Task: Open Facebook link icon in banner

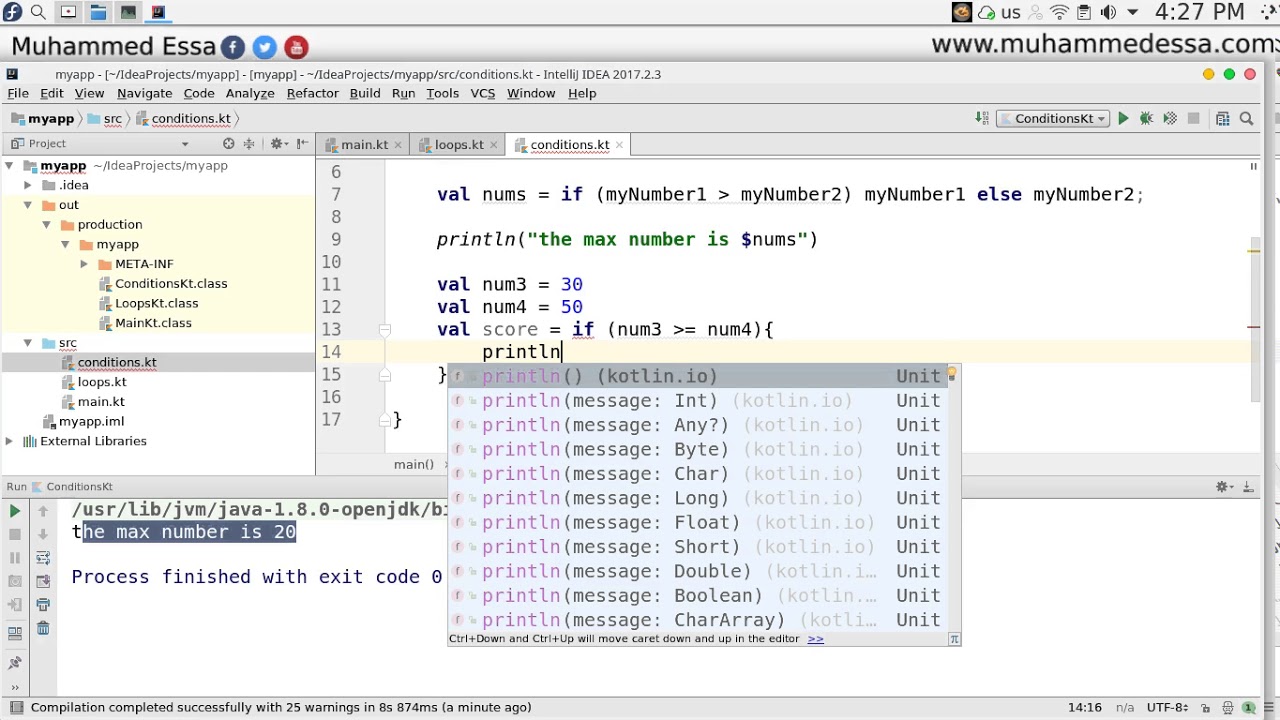Action: tap(232, 47)
